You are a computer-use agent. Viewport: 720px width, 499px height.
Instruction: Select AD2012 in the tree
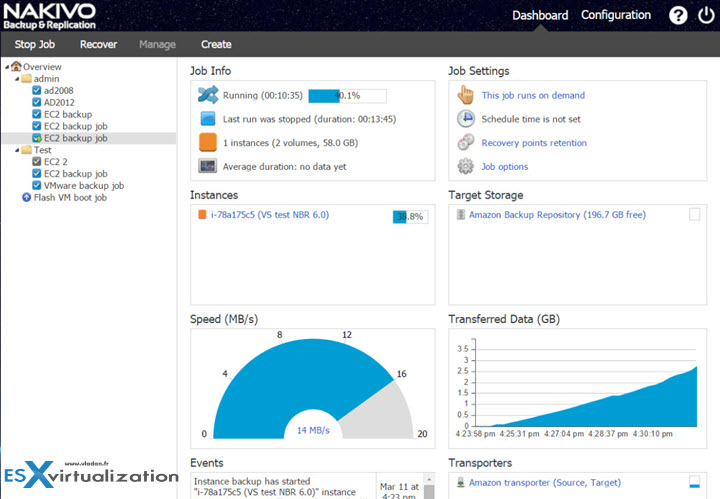[x=59, y=102]
